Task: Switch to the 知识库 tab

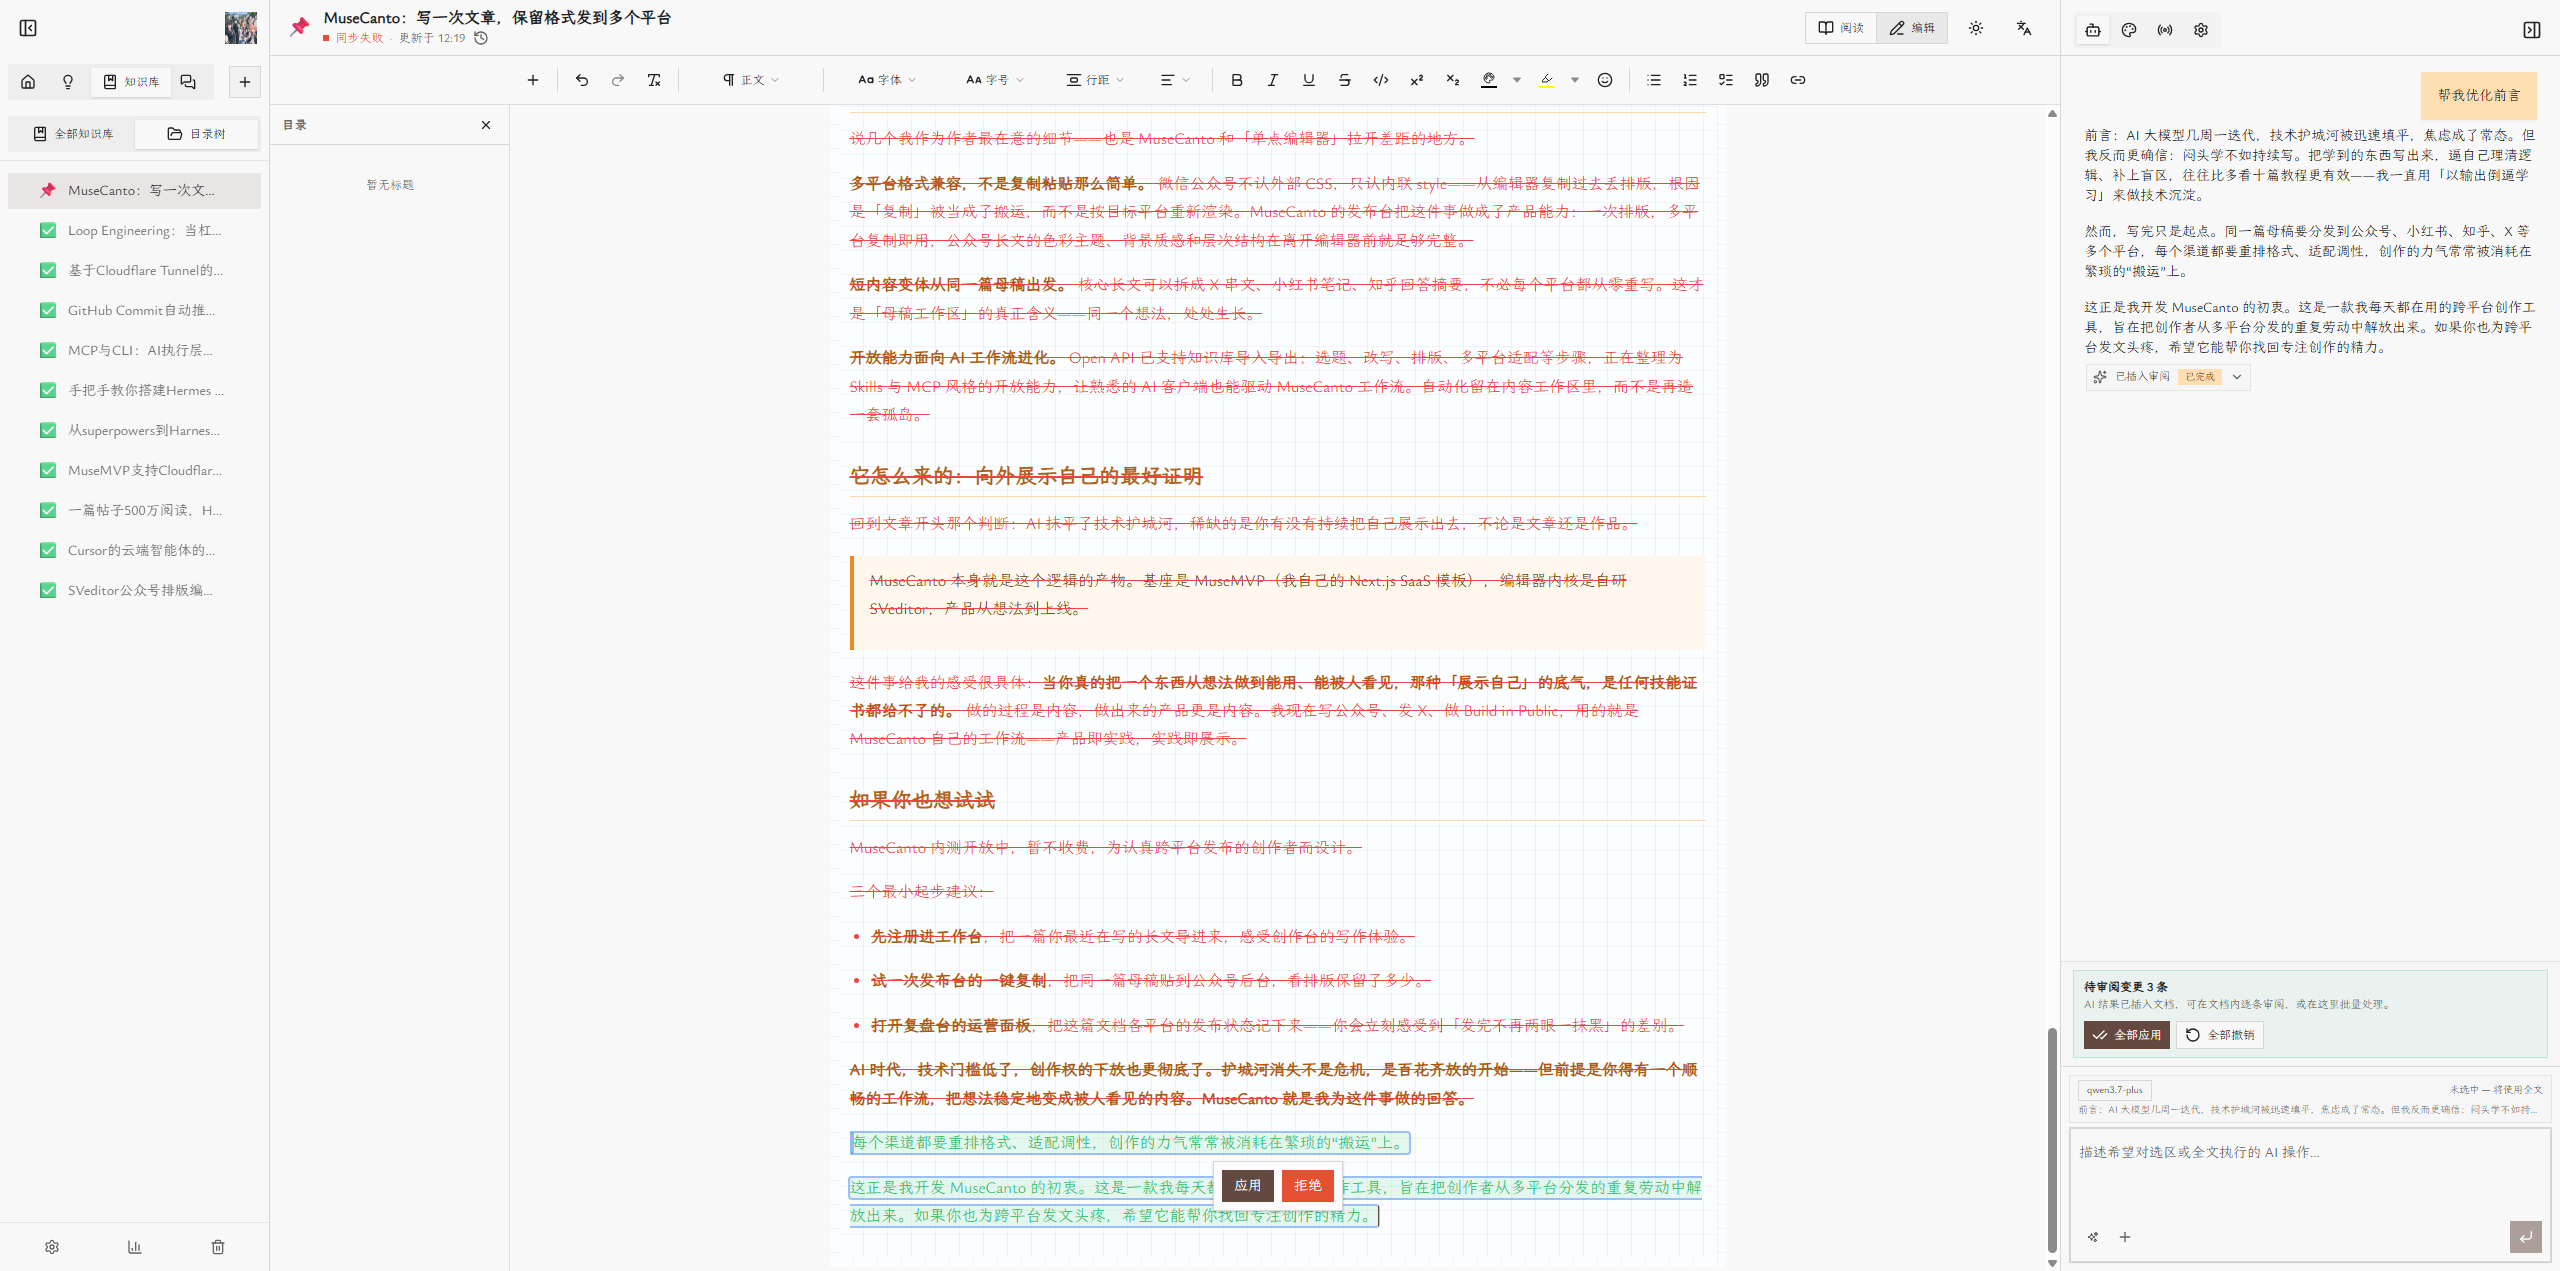Action: pyautogui.click(x=131, y=82)
